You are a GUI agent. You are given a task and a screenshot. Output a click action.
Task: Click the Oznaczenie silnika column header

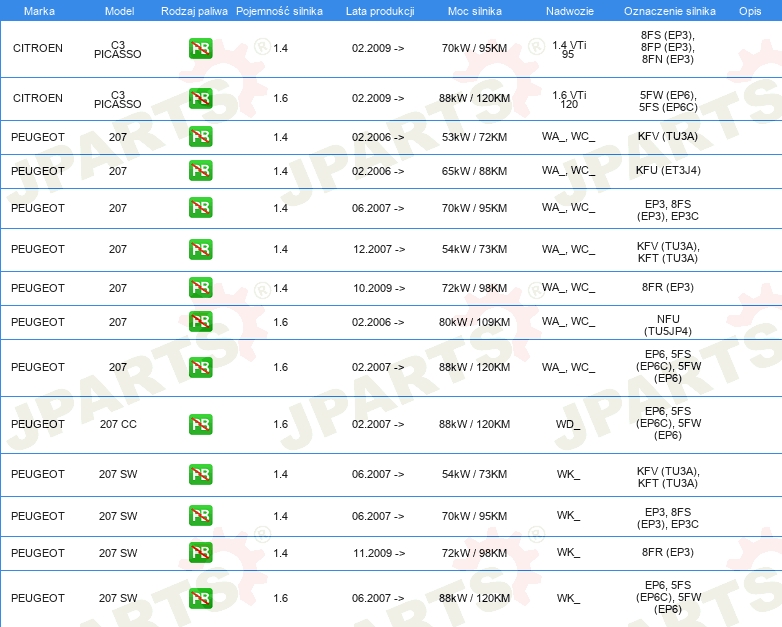pyautogui.click(x=670, y=11)
